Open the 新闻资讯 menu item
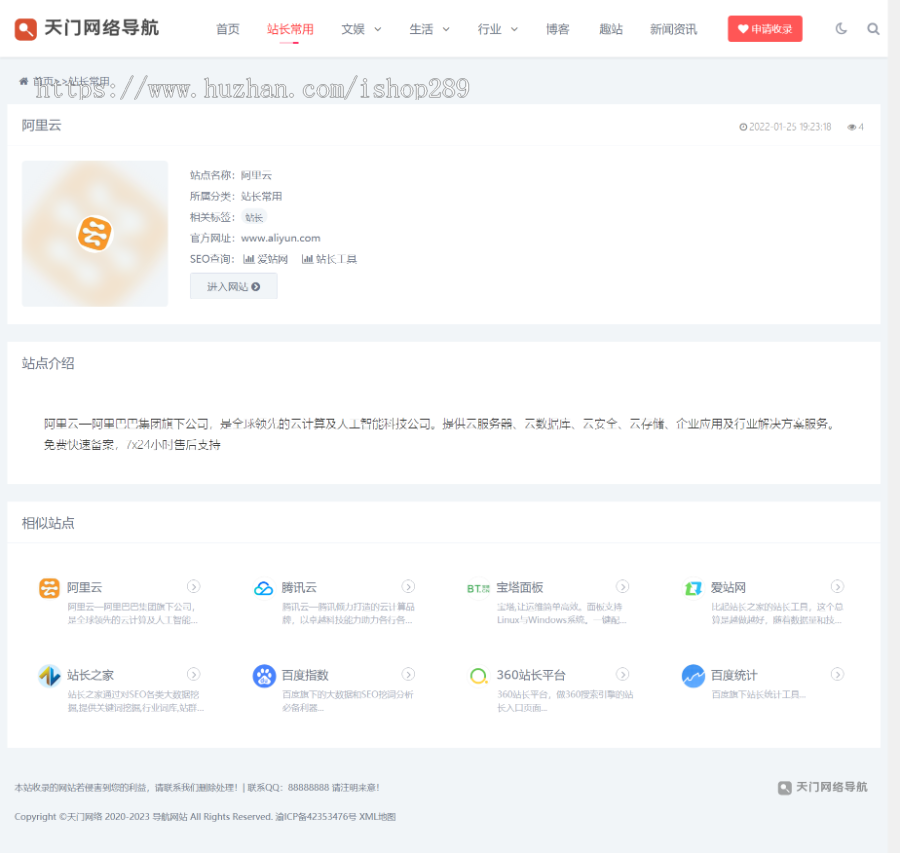Viewport: 900px width, 853px height. [673, 29]
